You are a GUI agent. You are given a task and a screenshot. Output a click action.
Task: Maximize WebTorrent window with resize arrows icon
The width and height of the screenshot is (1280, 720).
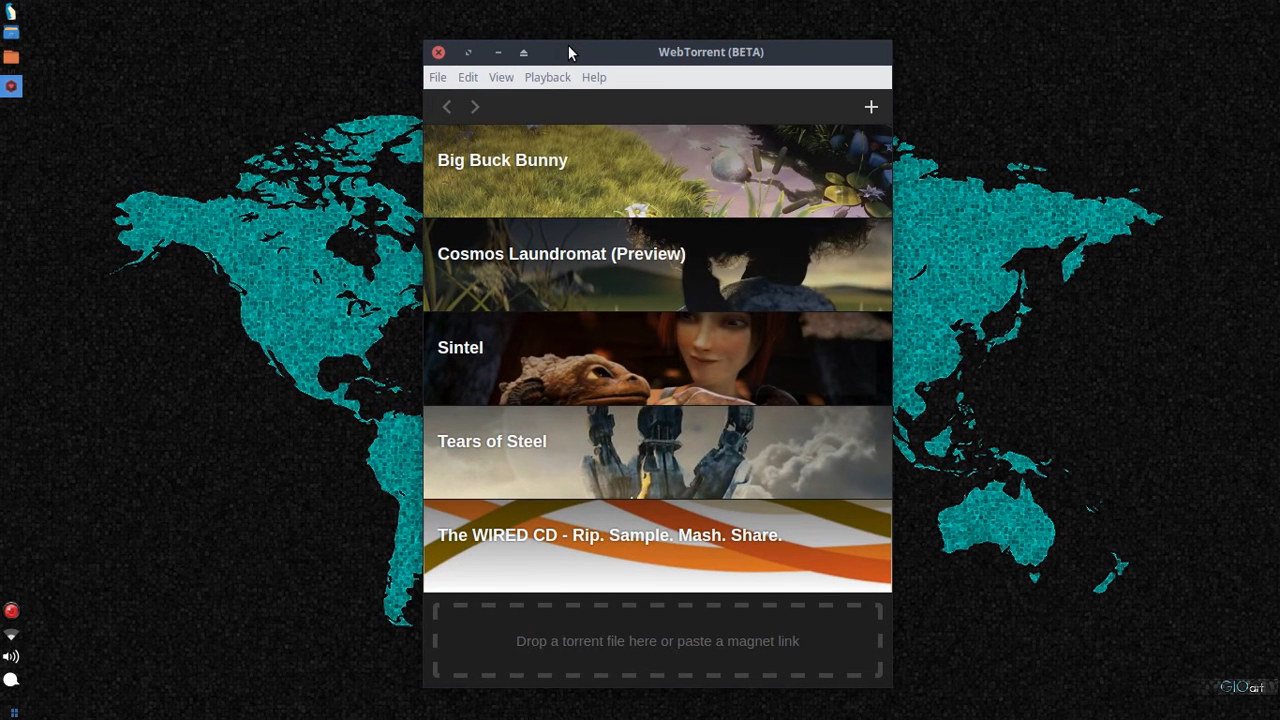pos(468,52)
